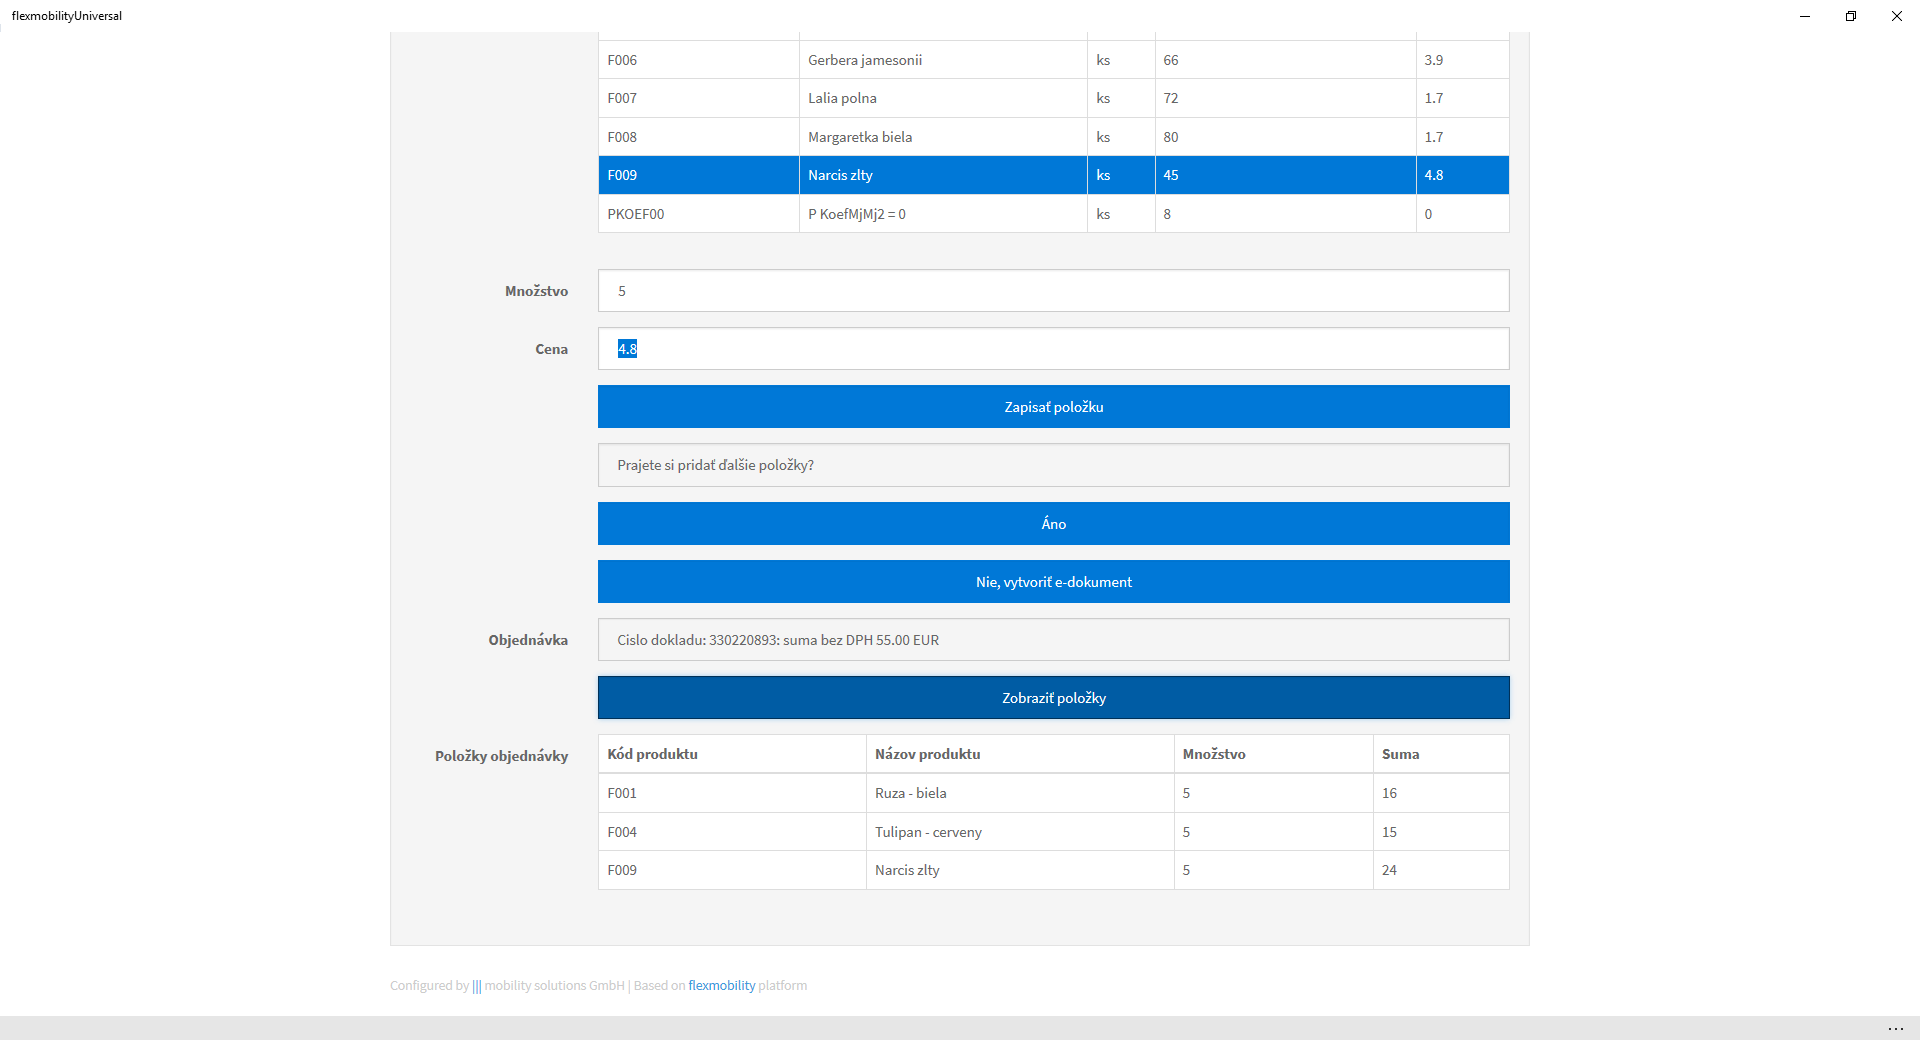1920x1040 pixels.
Task: Click order item code F001
Action: pyautogui.click(x=732, y=793)
